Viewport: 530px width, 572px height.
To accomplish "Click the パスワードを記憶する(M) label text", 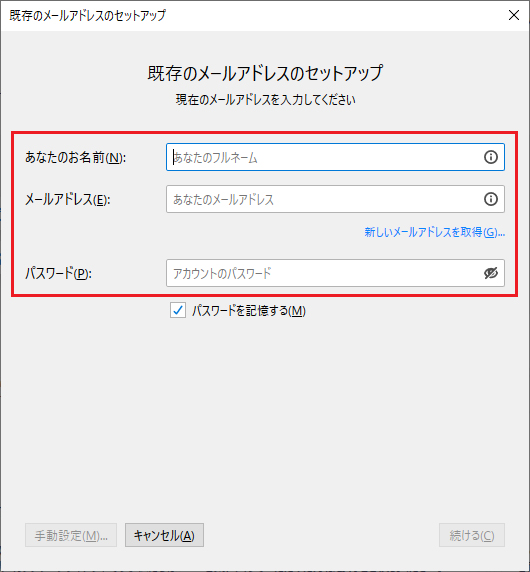I will pyautogui.click(x=249, y=311).
